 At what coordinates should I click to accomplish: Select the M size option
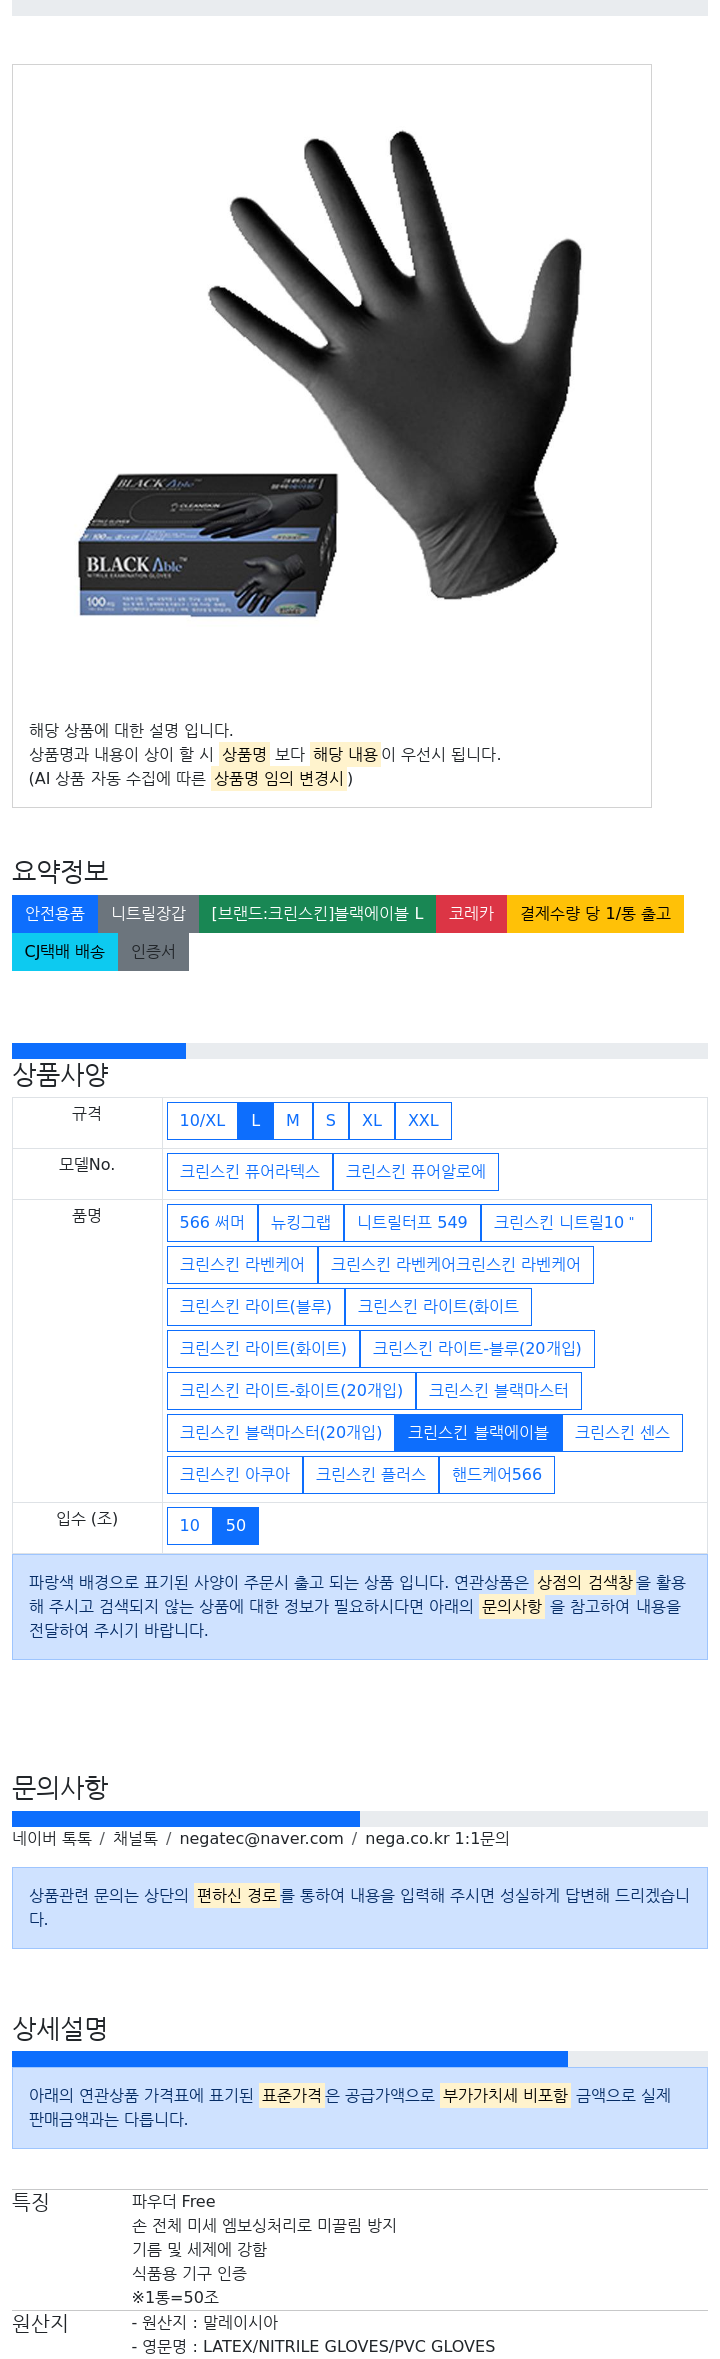[293, 1121]
